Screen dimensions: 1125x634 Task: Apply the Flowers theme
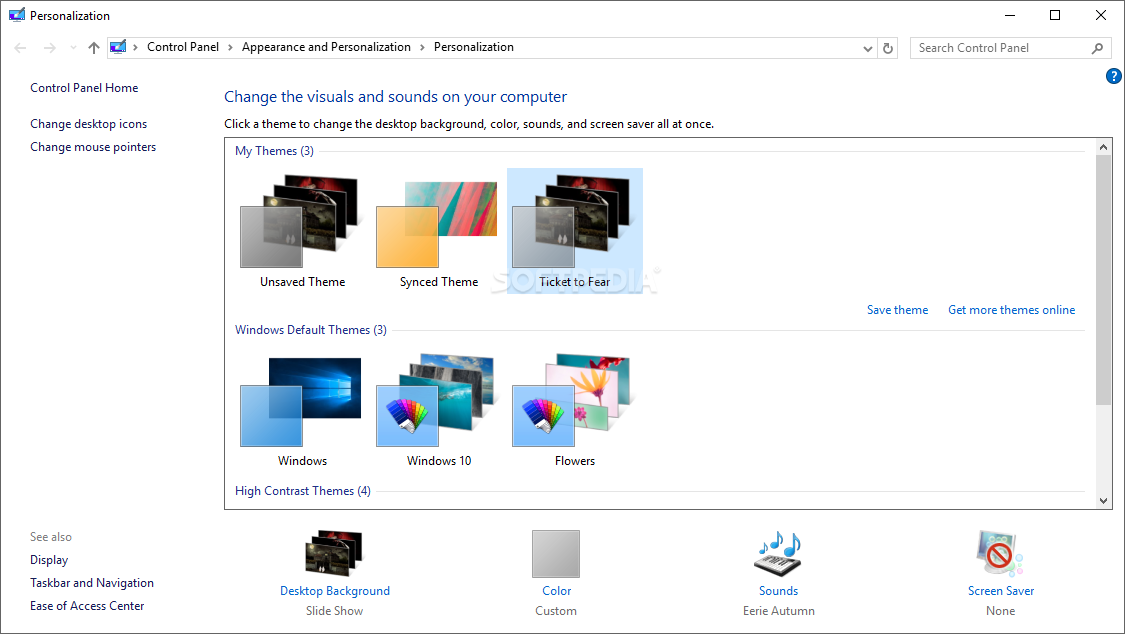coord(575,410)
